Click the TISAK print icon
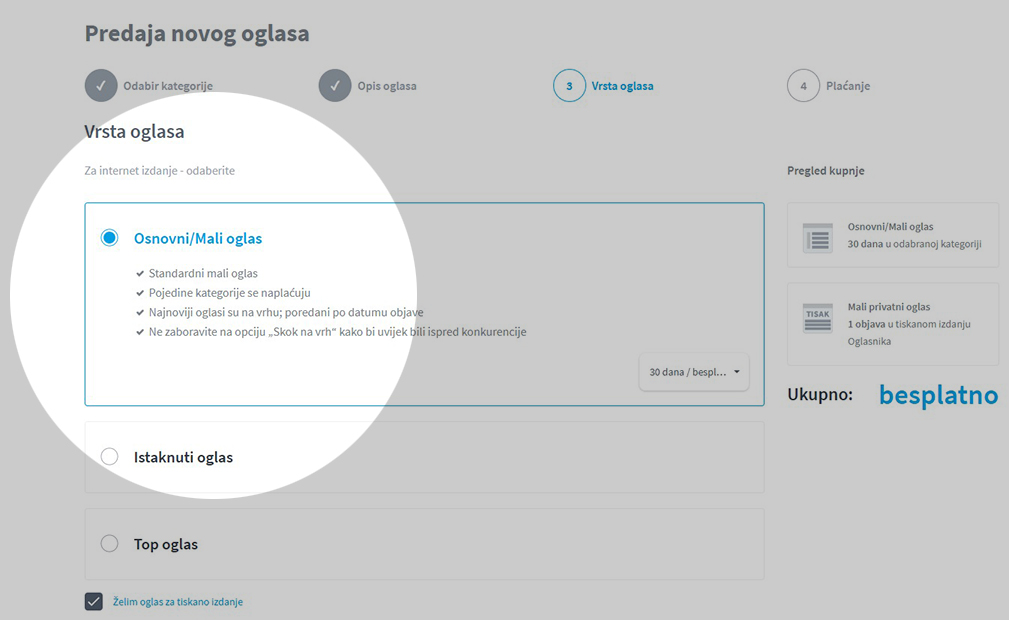Screen dimensions: 1009x620 click(x=818, y=318)
